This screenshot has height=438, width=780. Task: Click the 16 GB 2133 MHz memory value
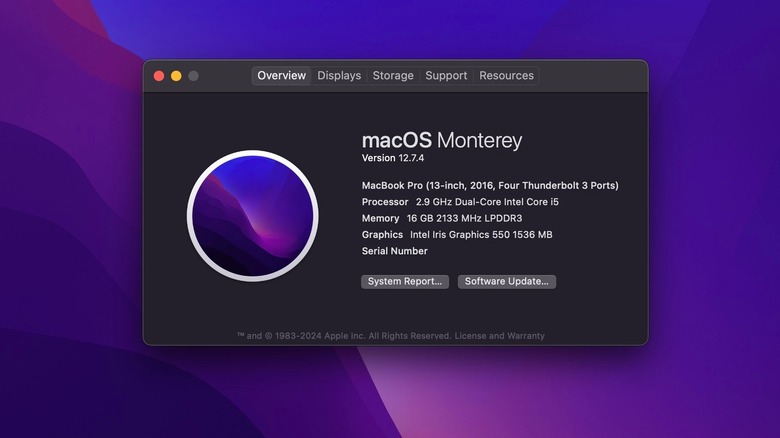[x=465, y=219]
